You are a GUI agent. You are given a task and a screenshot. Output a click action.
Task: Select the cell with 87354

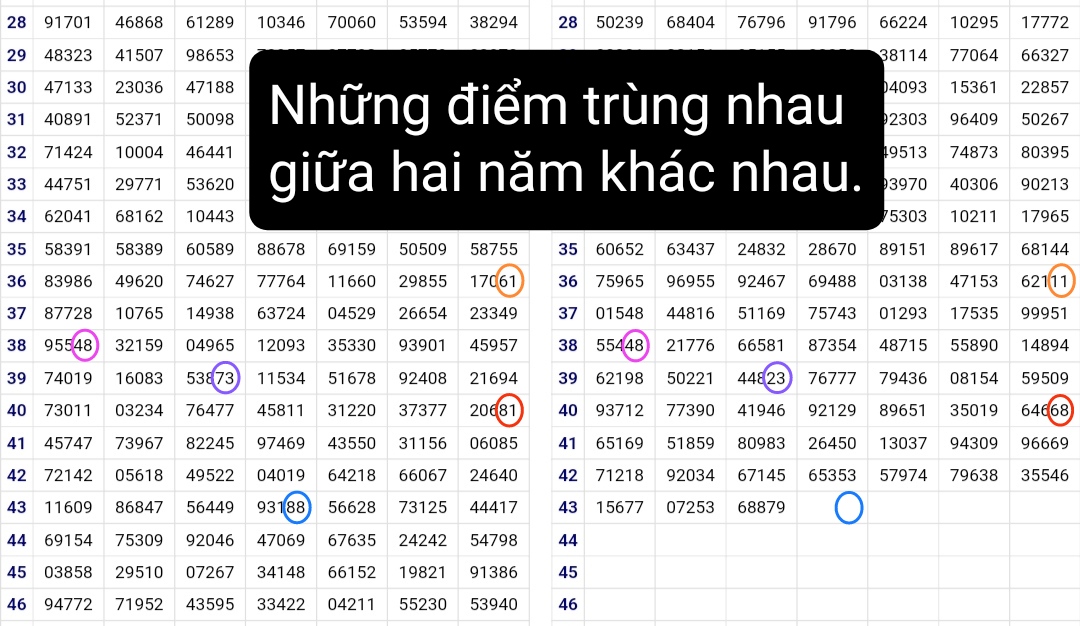pos(832,345)
